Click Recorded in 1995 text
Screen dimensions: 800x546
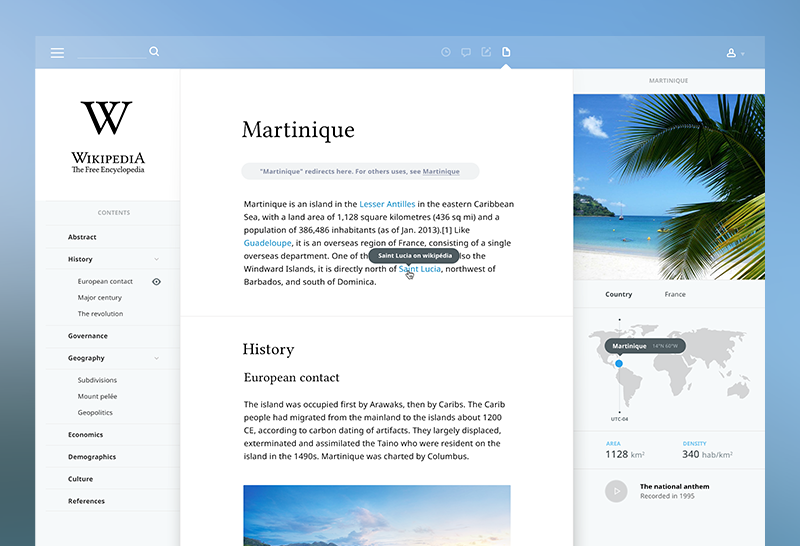(x=667, y=496)
